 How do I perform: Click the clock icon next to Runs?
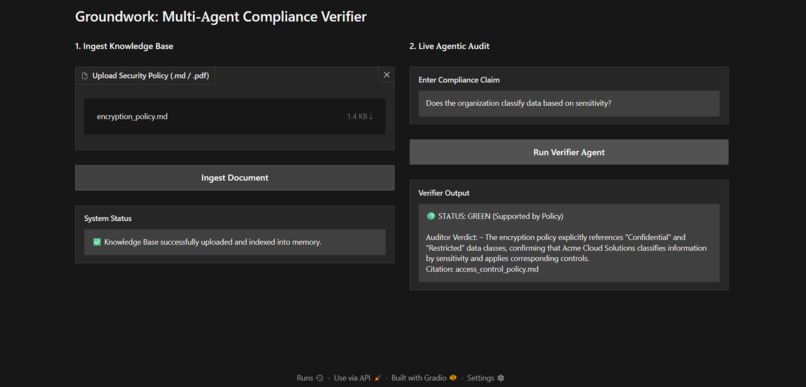(x=320, y=378)
